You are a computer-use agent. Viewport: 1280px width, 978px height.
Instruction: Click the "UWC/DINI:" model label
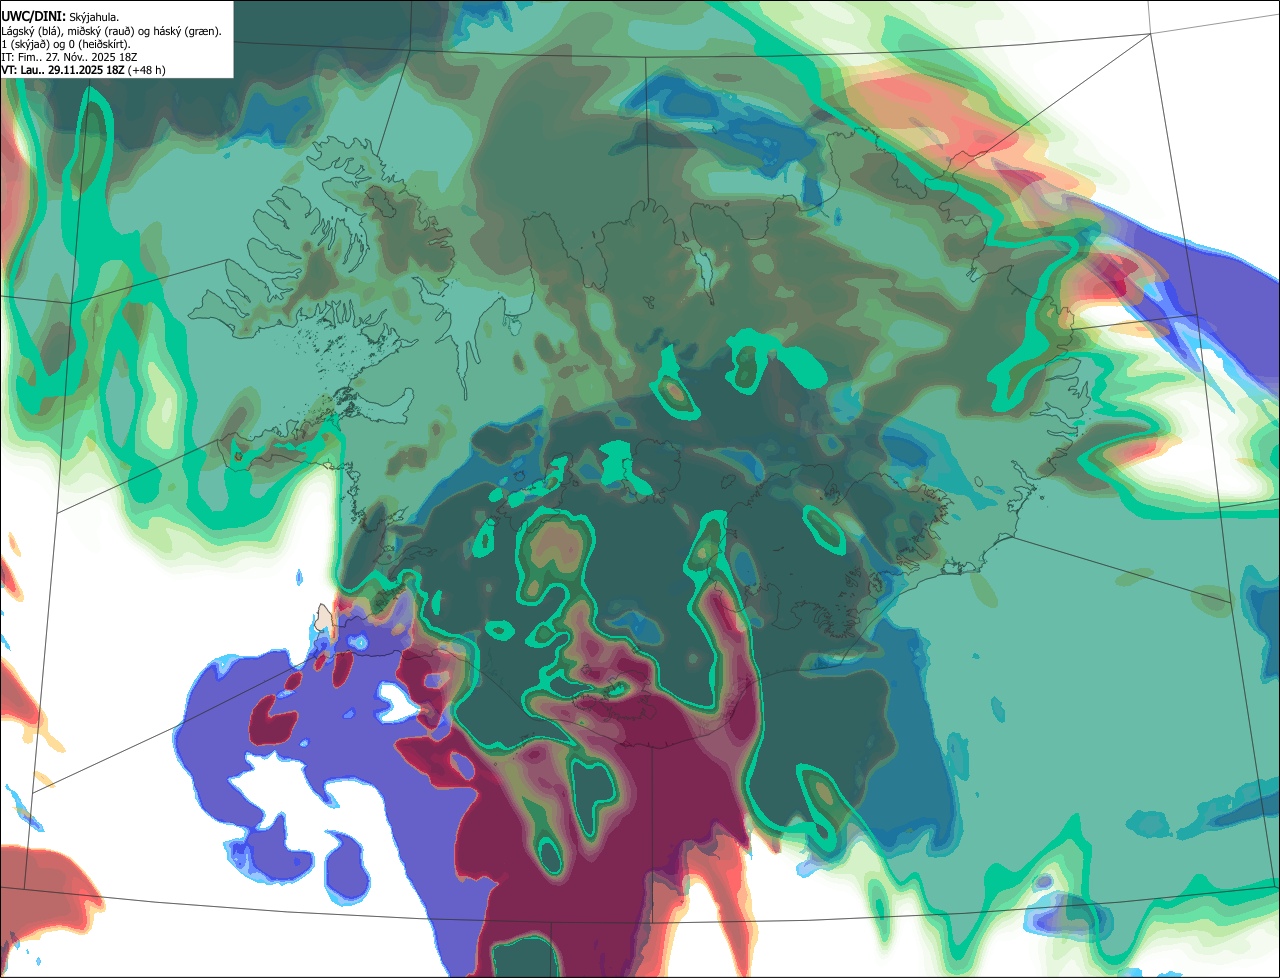pyautogui.click(x=34, y=17)
